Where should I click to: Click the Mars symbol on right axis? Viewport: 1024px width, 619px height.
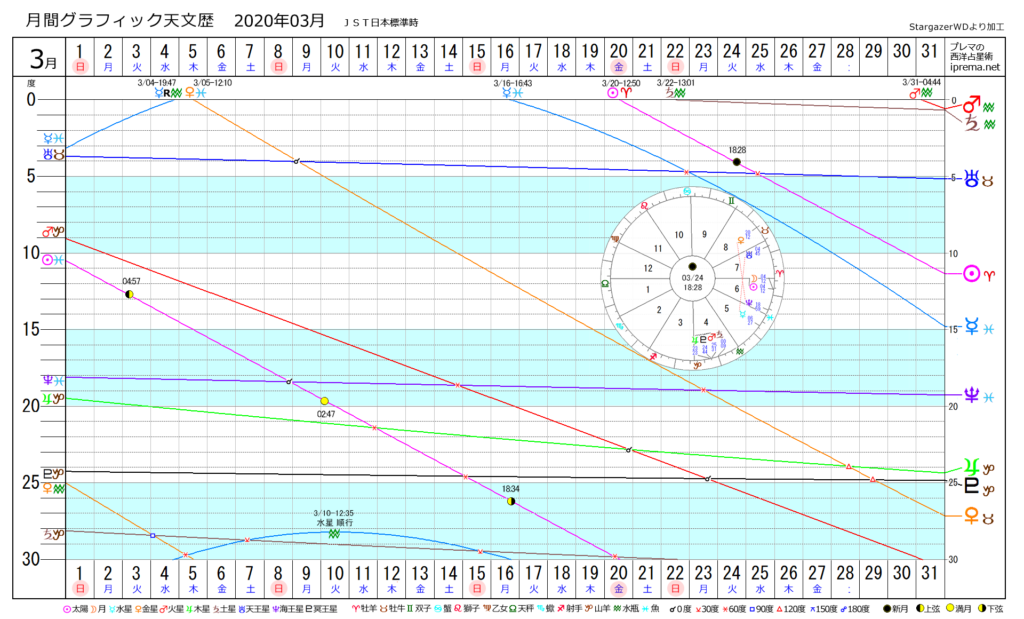point(970,104)
